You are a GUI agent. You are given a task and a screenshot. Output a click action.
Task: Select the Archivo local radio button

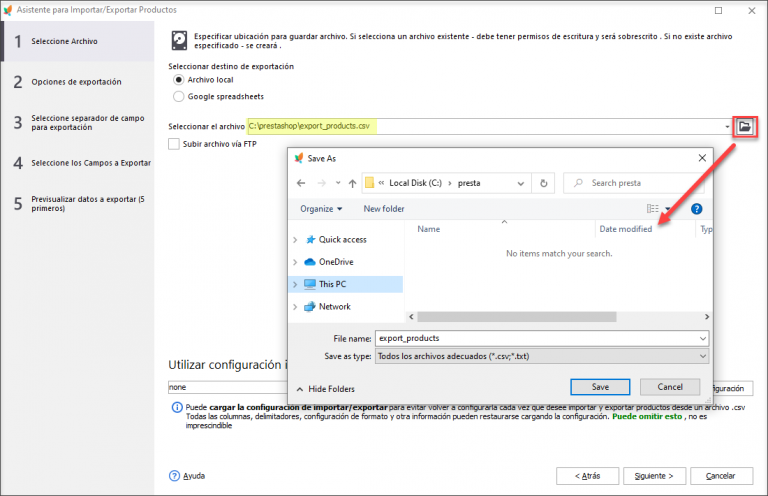pyautogui.click(x=178, y=80)
